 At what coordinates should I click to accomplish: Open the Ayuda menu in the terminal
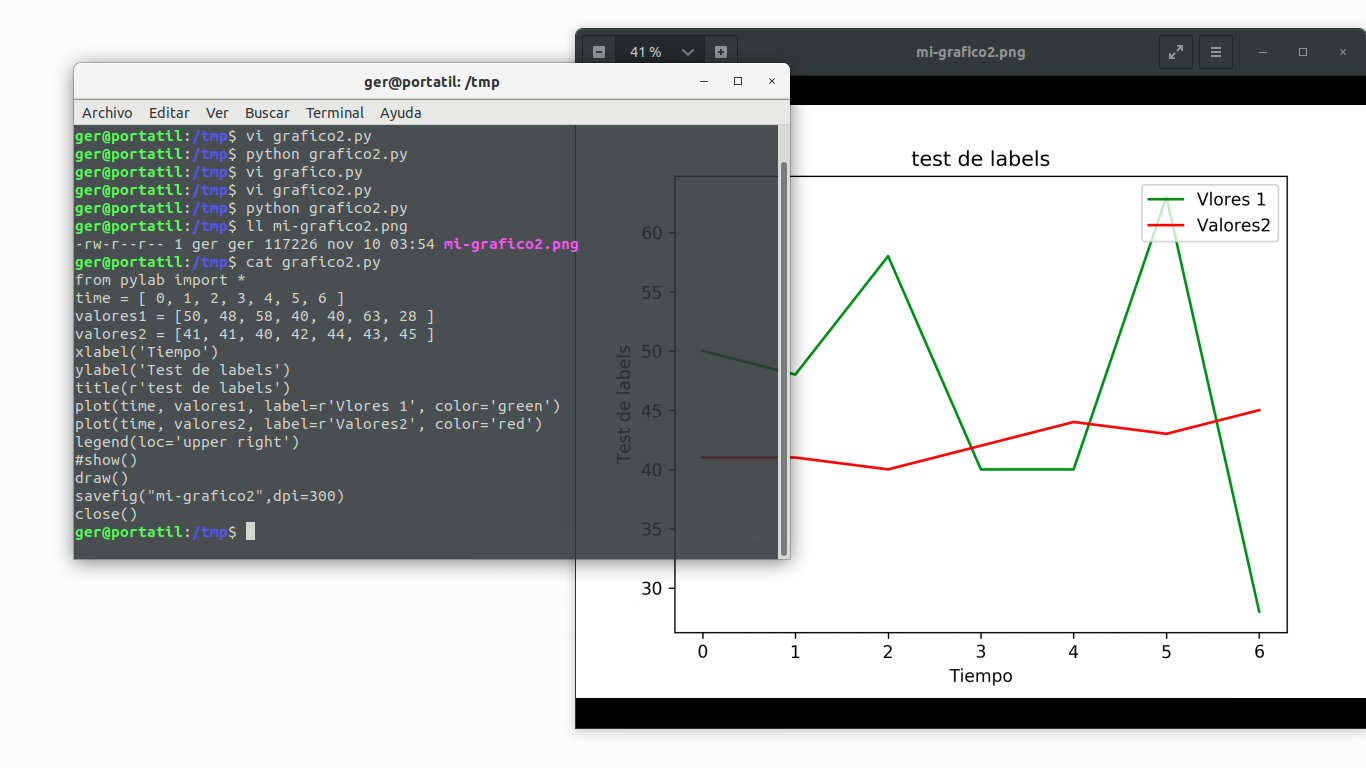click(x=400, y=113)
